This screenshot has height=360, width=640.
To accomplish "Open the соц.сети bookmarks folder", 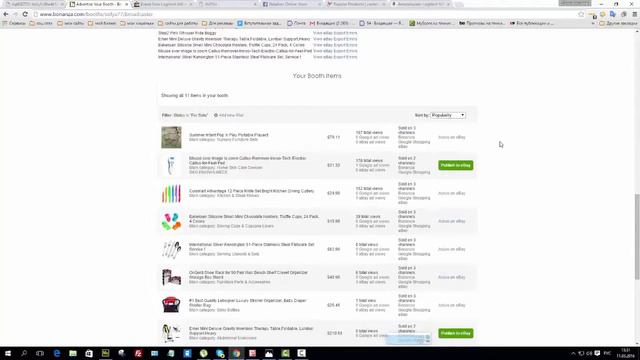I will pos(41,23).
